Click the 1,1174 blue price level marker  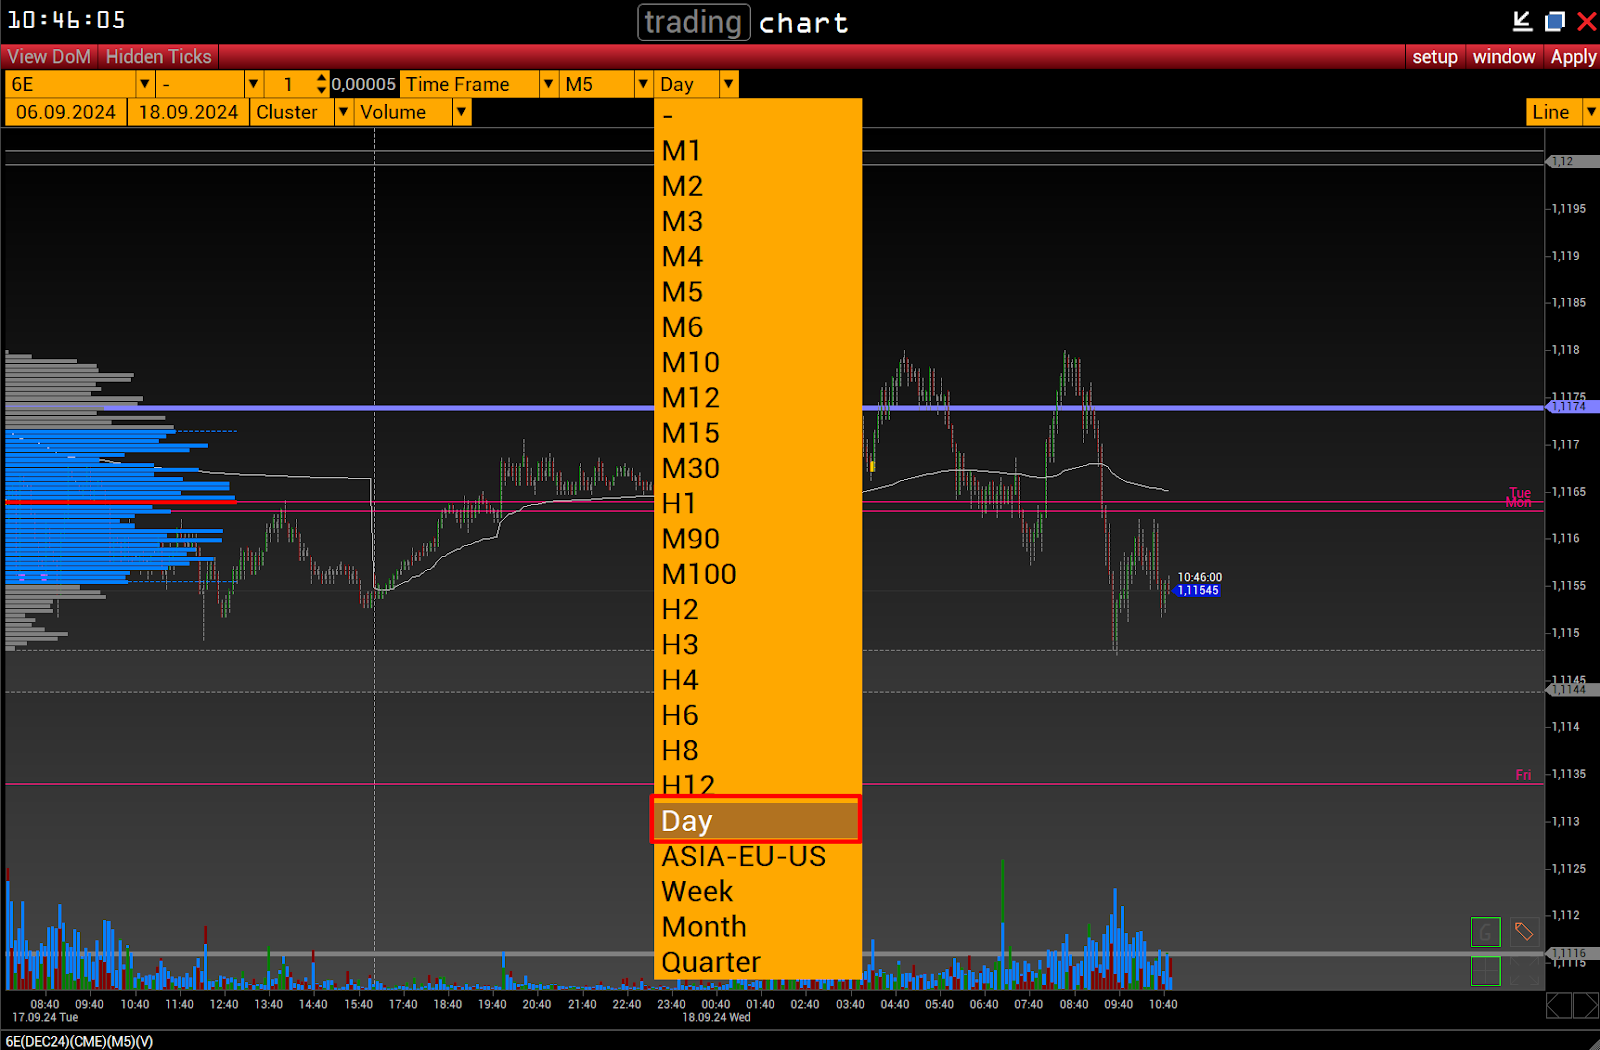[1570, 407]
